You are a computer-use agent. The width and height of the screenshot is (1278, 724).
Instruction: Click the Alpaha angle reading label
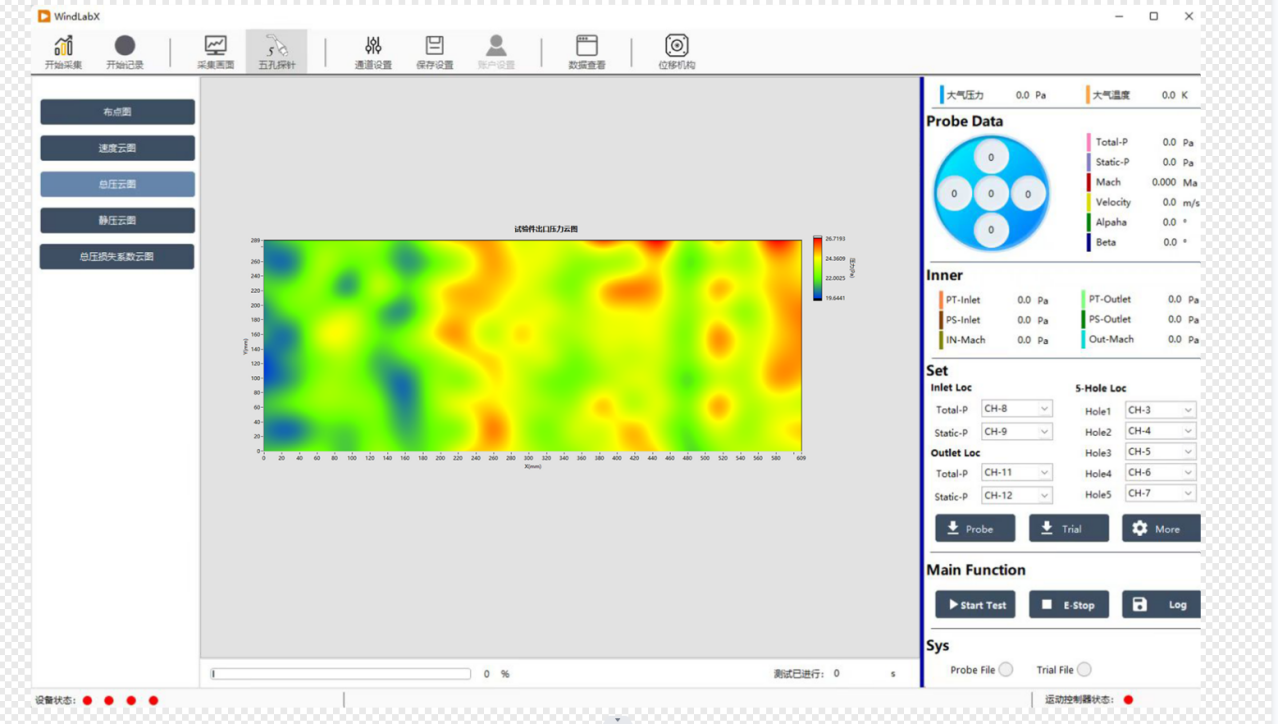click(x=1111, y=222)
